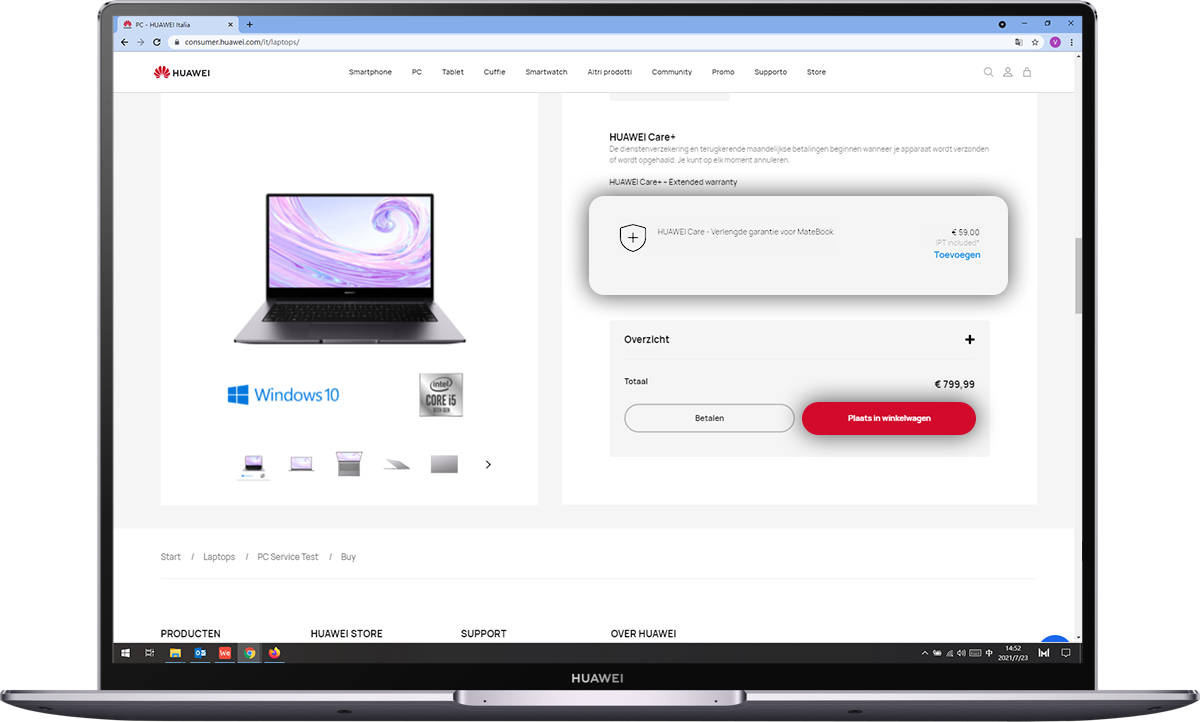This screenshot has height=722, width=1200.
Task: Click the shield plus icon for HUAWEI Care
Action: point(632,238)
